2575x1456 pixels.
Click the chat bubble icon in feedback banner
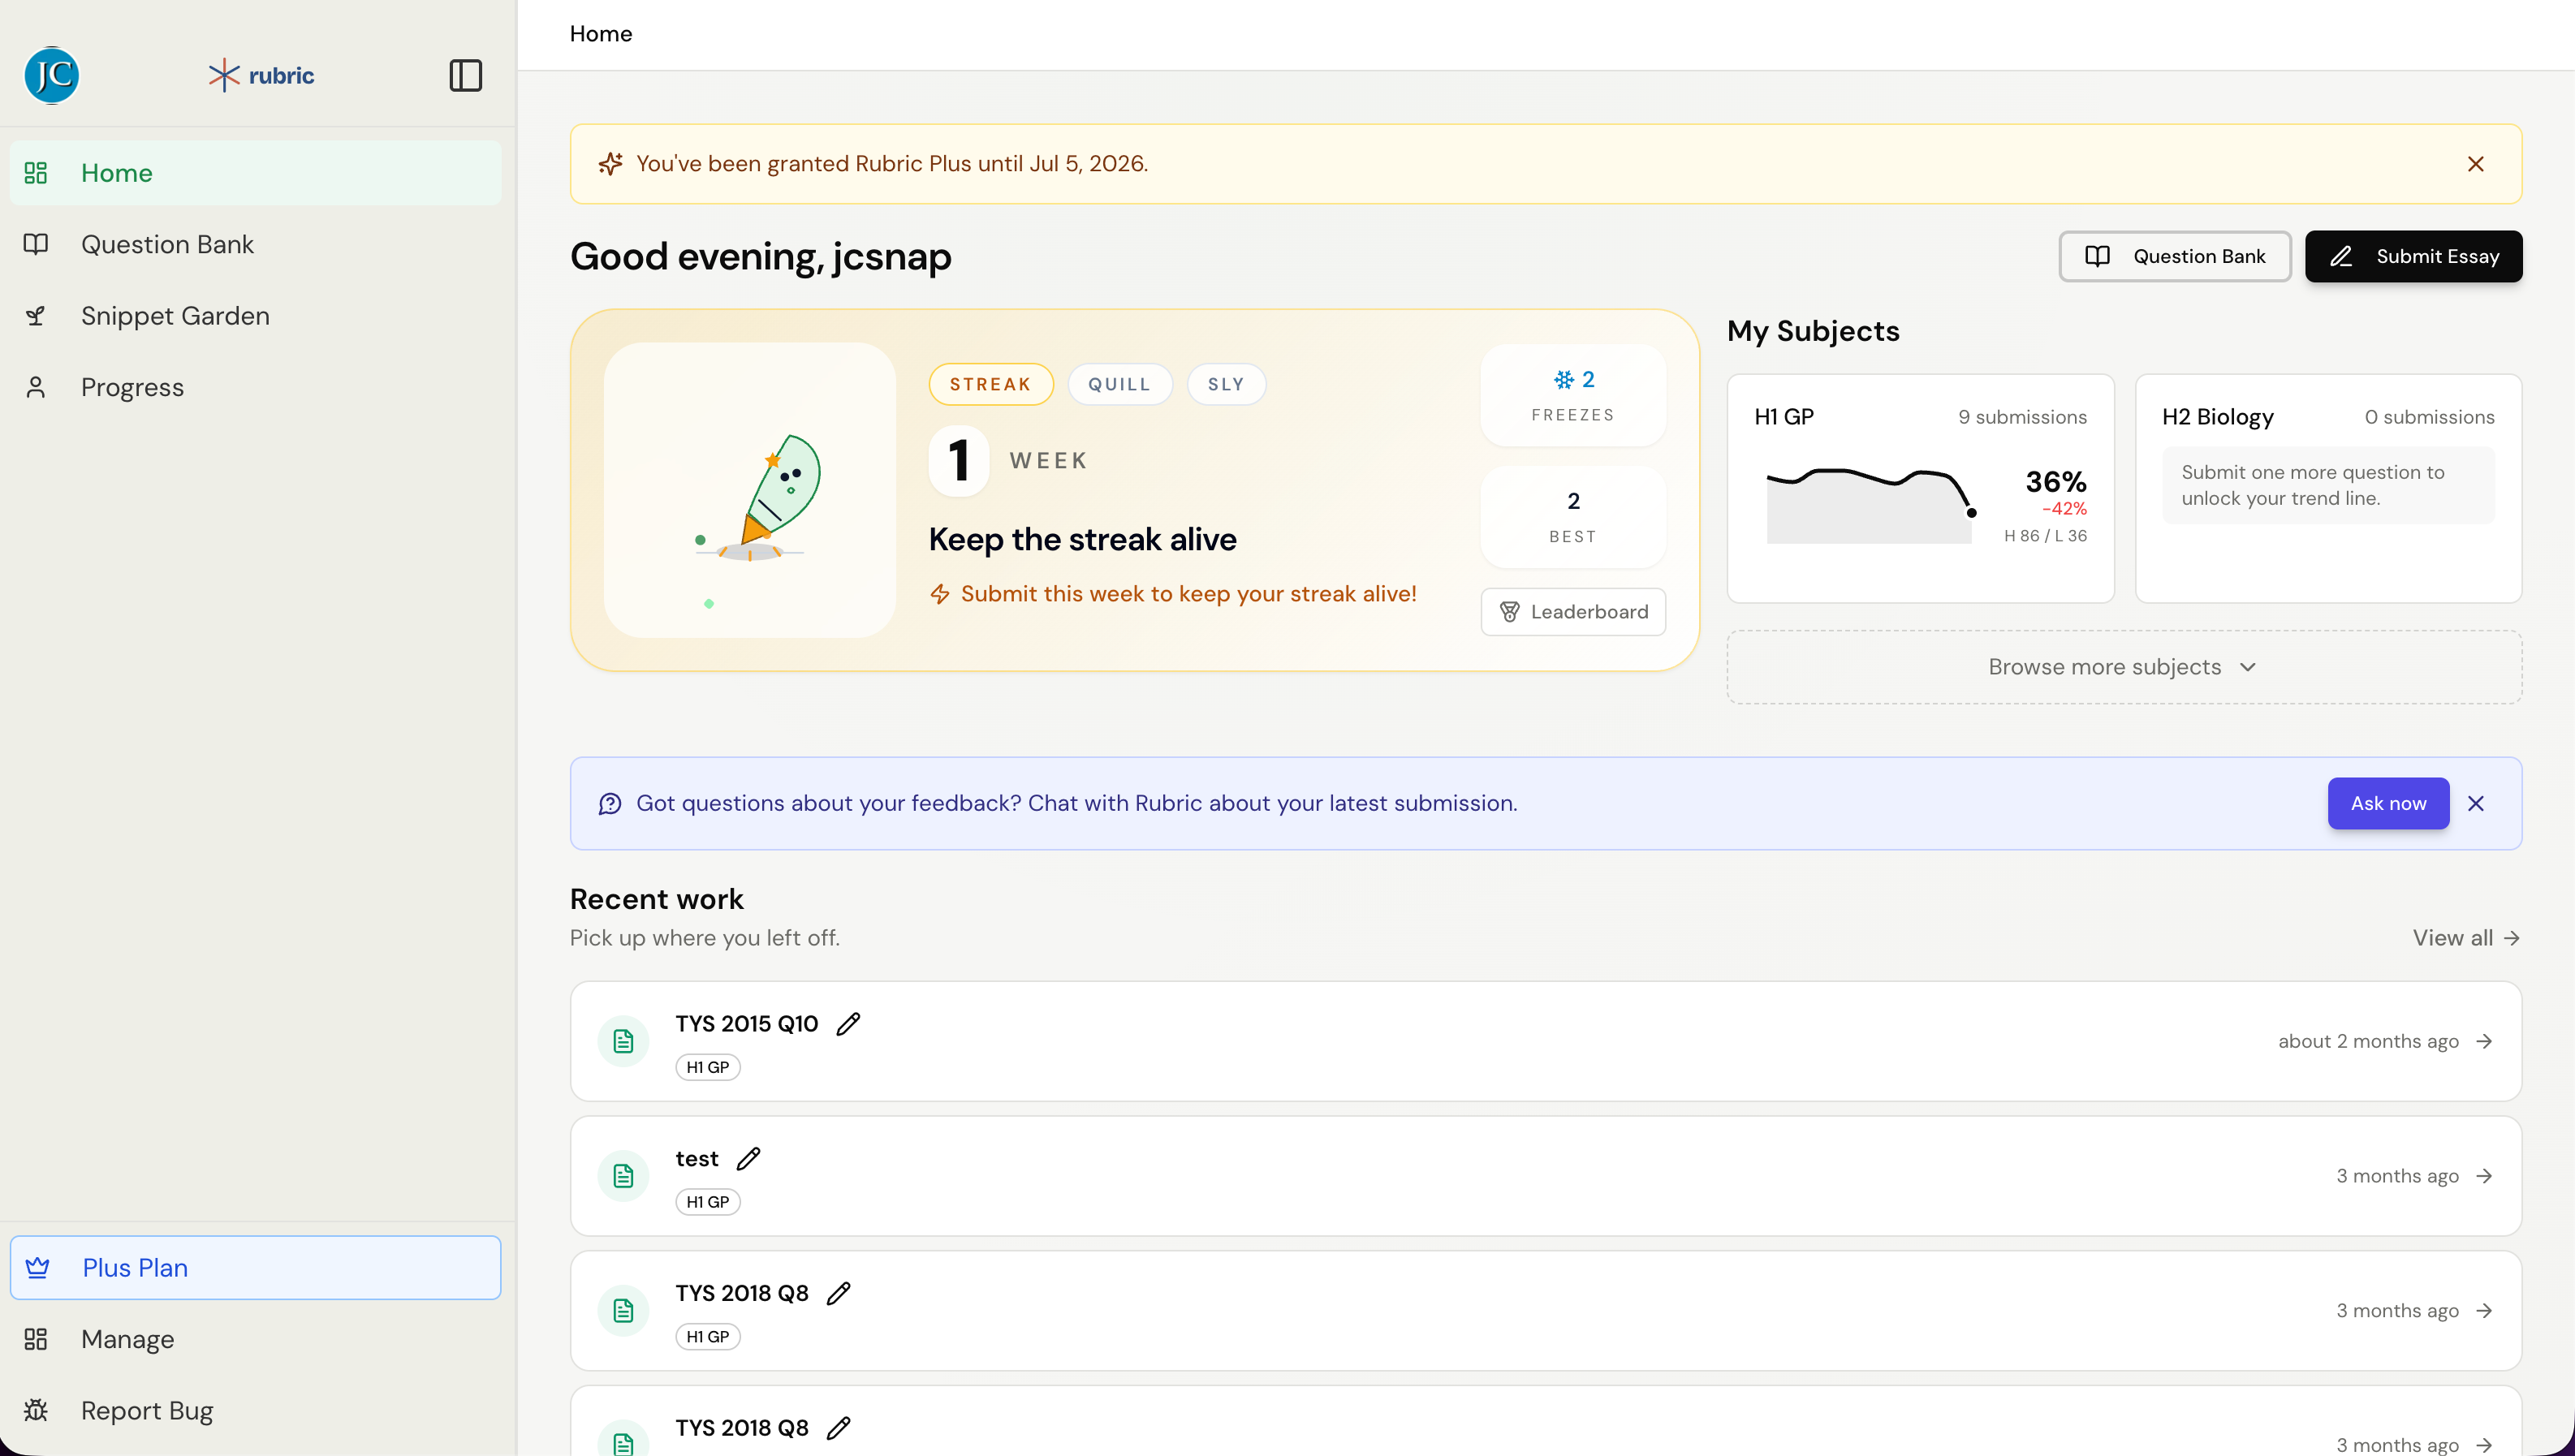pyautogui.click(x=610, y=804)
